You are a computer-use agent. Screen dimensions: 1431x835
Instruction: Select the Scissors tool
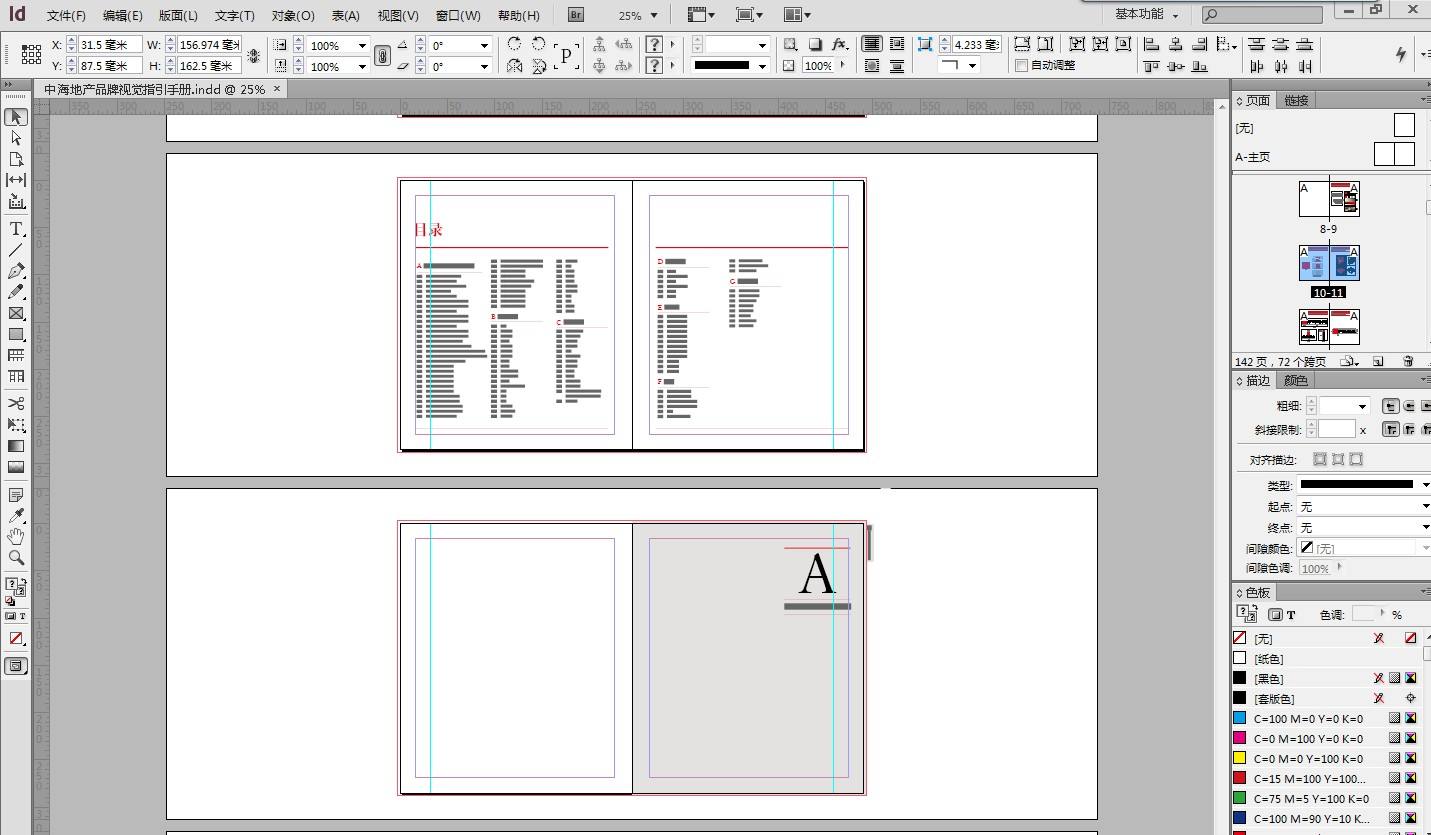pos(15,405)
